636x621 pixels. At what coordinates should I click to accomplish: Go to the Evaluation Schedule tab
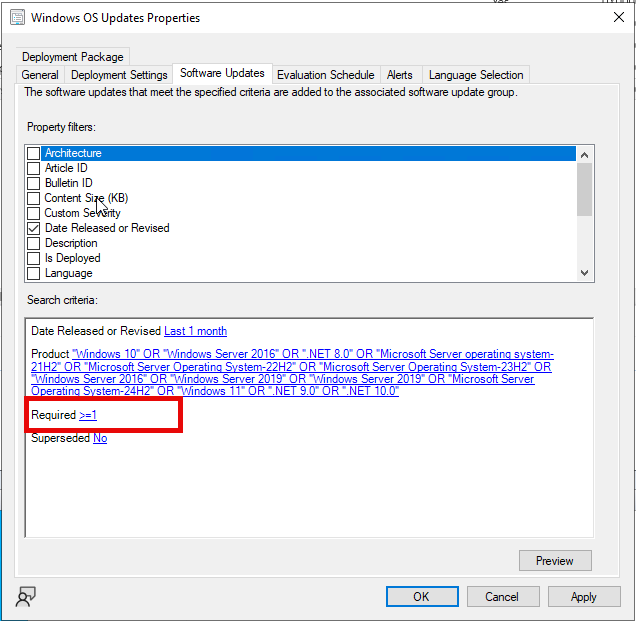(x=326, y=75)
